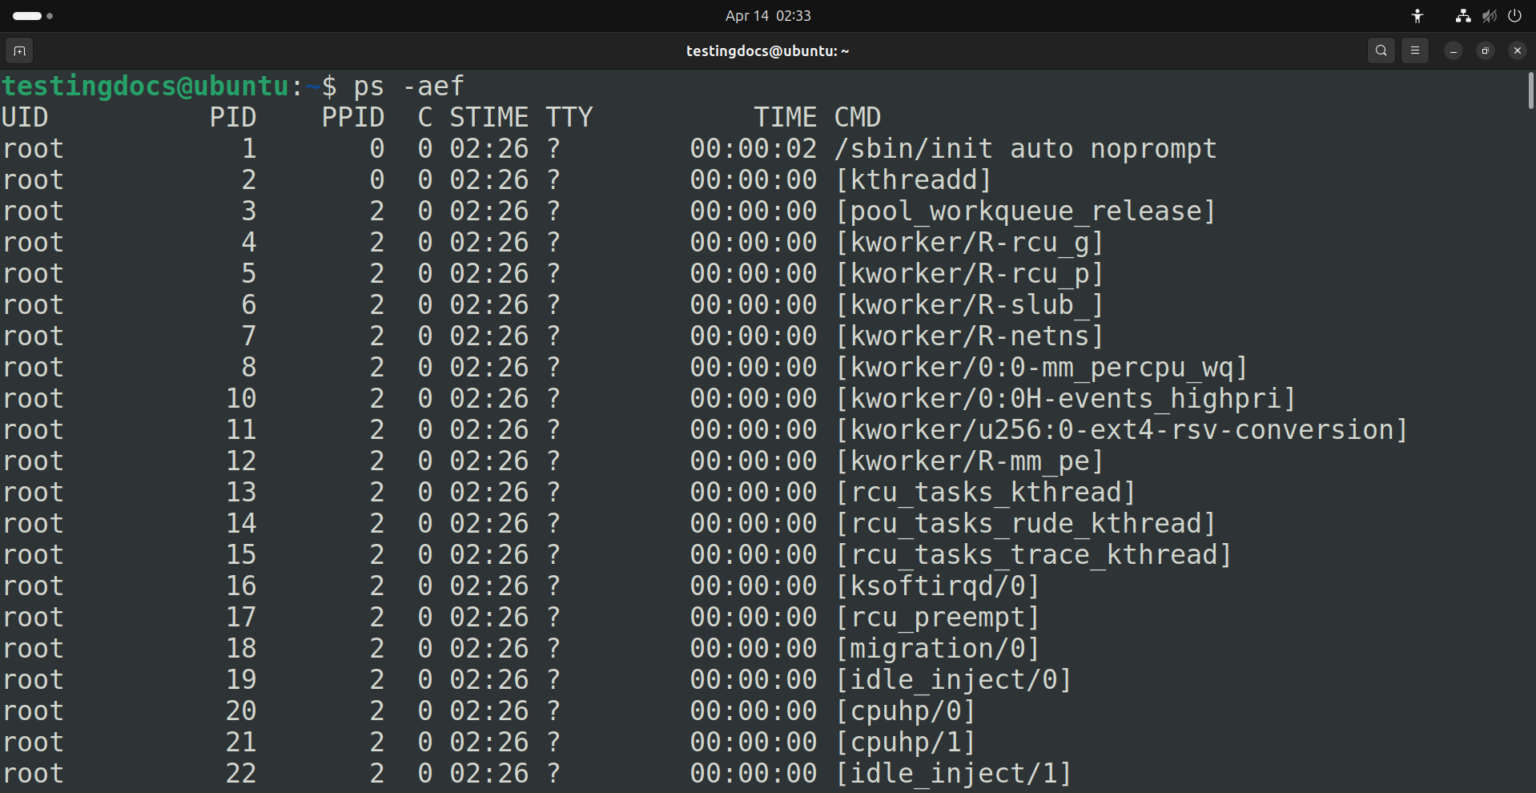Click the testingdocs@ubuntu window title
The image size is (1536, 793).
(768, 50)
